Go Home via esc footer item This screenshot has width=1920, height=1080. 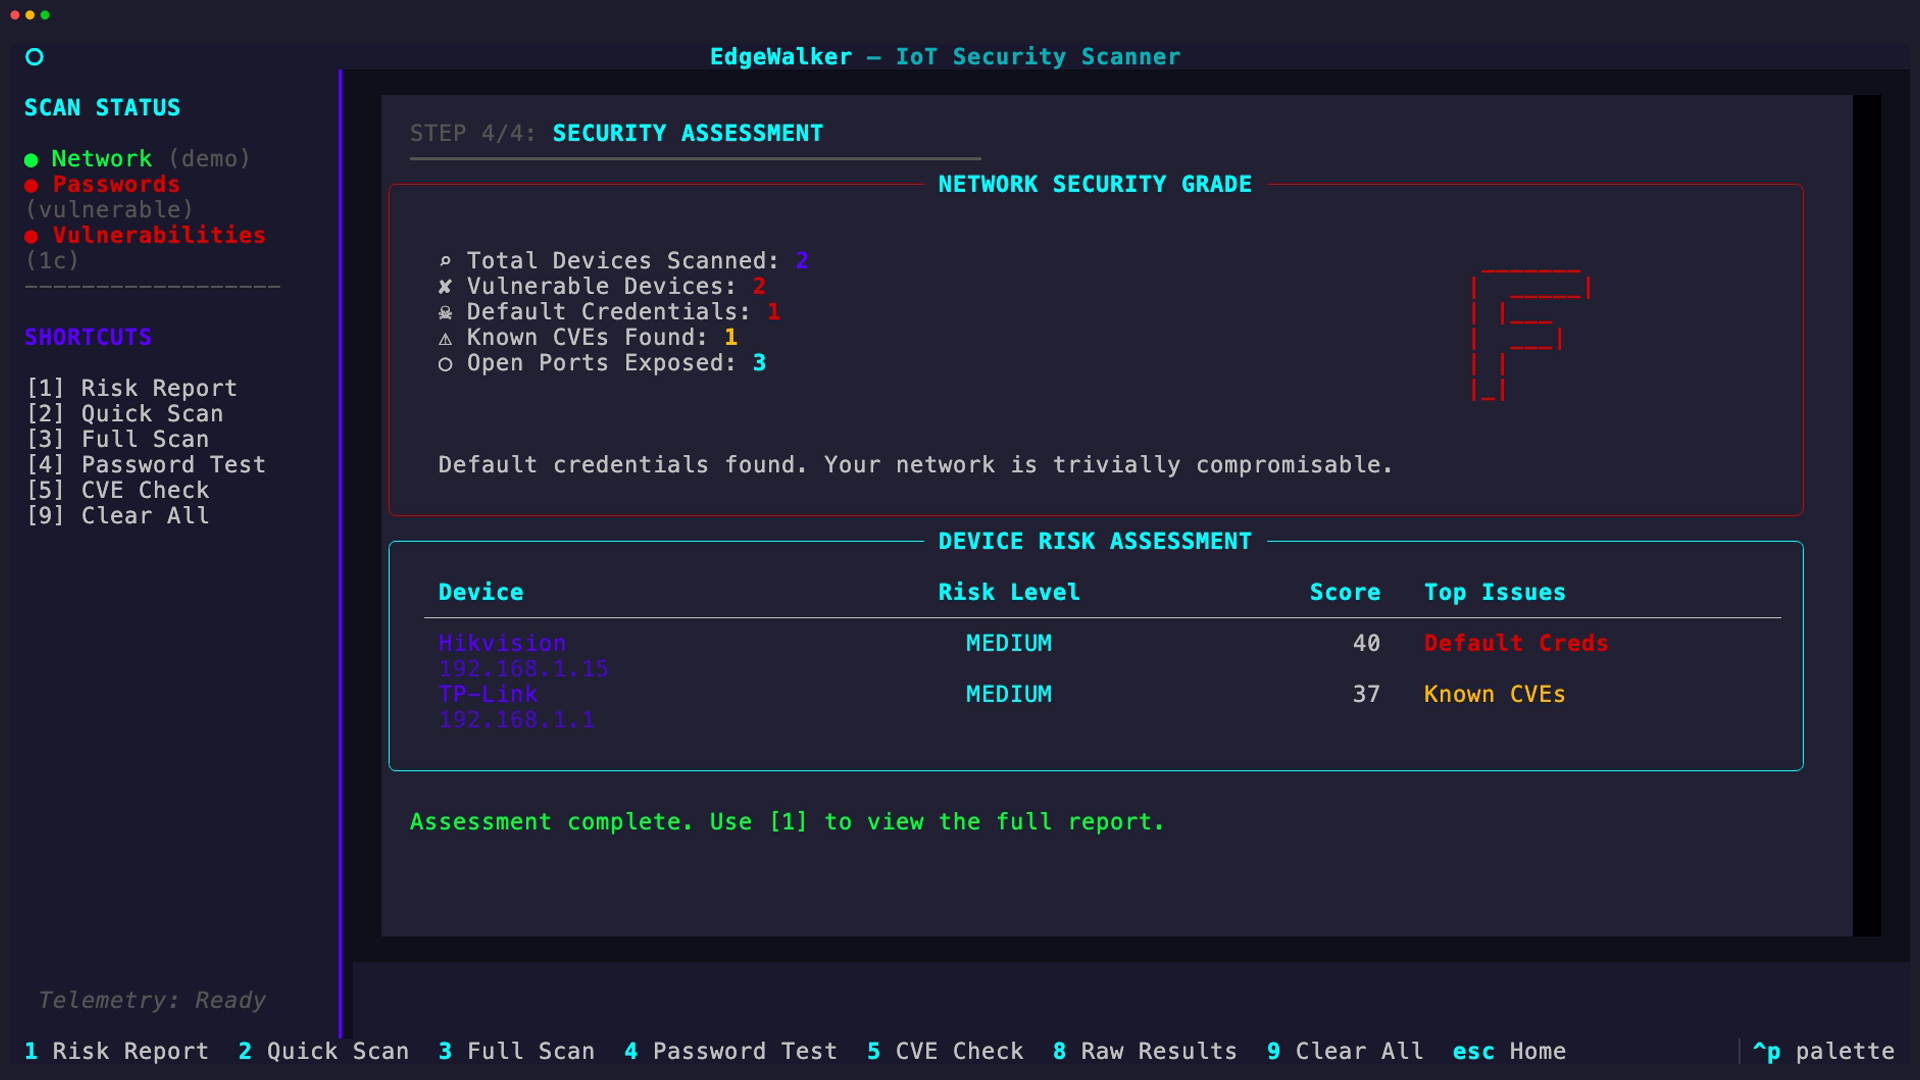pos(1509,1051)
